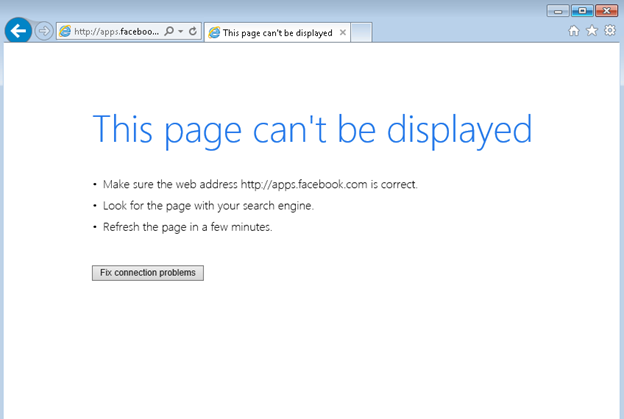This screenshot has height=419, width=624.
Task: Click the 'This page can't be displayed' heading
Action: tap(312, 130)
